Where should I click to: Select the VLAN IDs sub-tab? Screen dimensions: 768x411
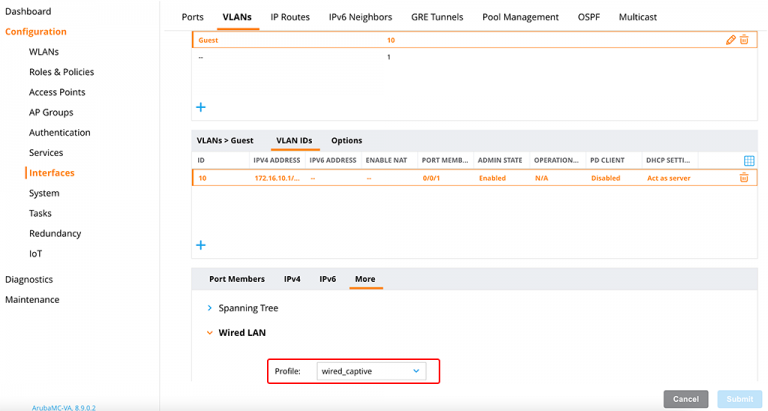(x=294, y=141)
